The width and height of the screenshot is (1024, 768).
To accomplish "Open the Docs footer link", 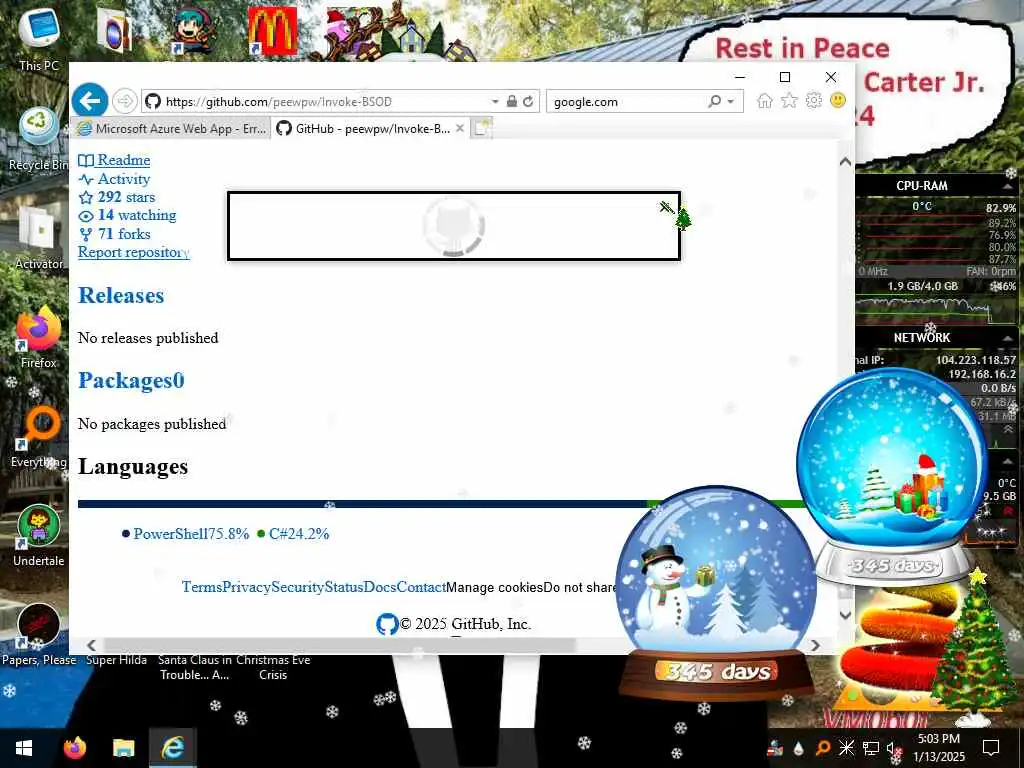I will [380, 587].
